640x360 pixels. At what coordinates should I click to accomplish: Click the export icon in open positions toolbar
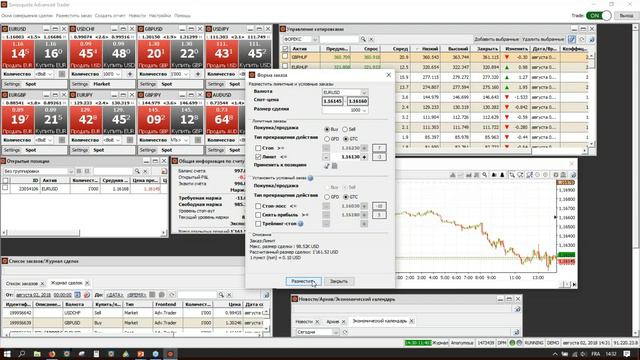tap(164, 171)
